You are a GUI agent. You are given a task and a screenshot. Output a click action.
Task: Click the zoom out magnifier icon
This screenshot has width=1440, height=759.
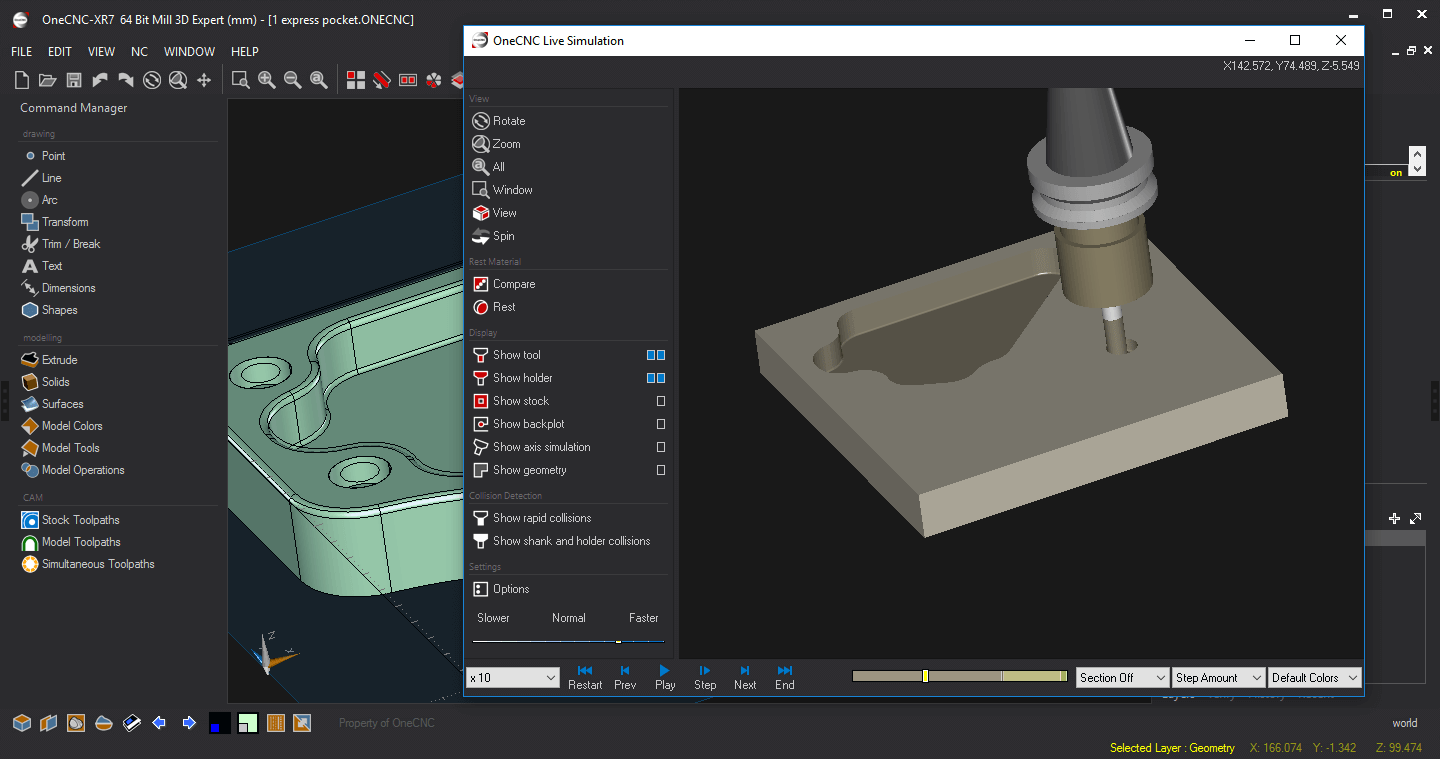(x=293, y=81)
